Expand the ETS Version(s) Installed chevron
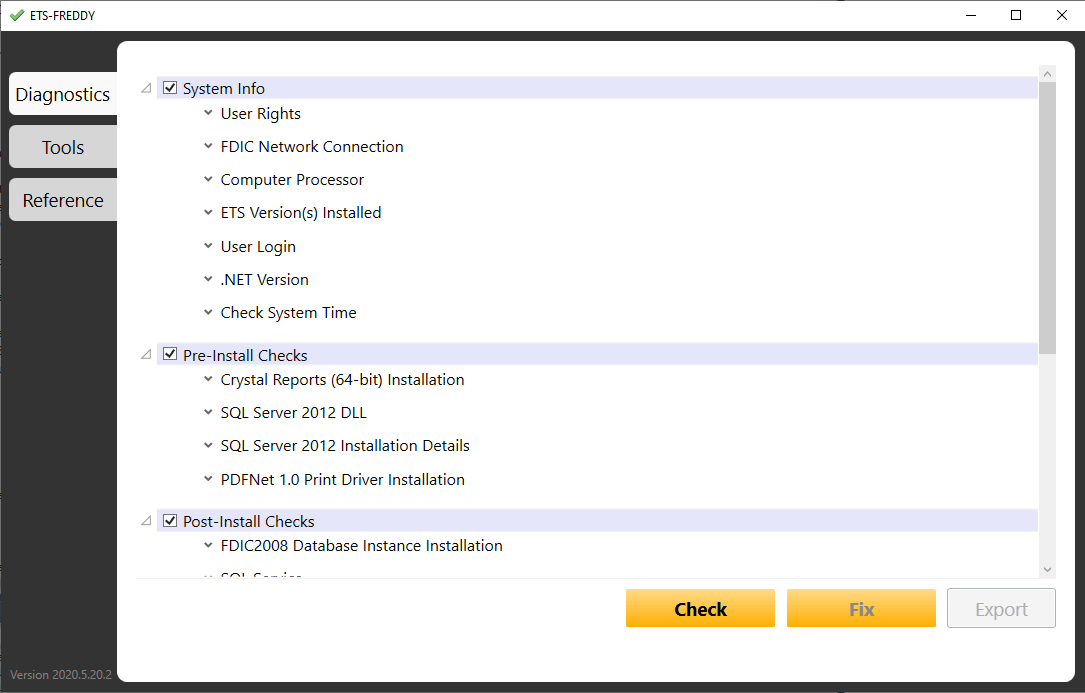 (208, 213)
